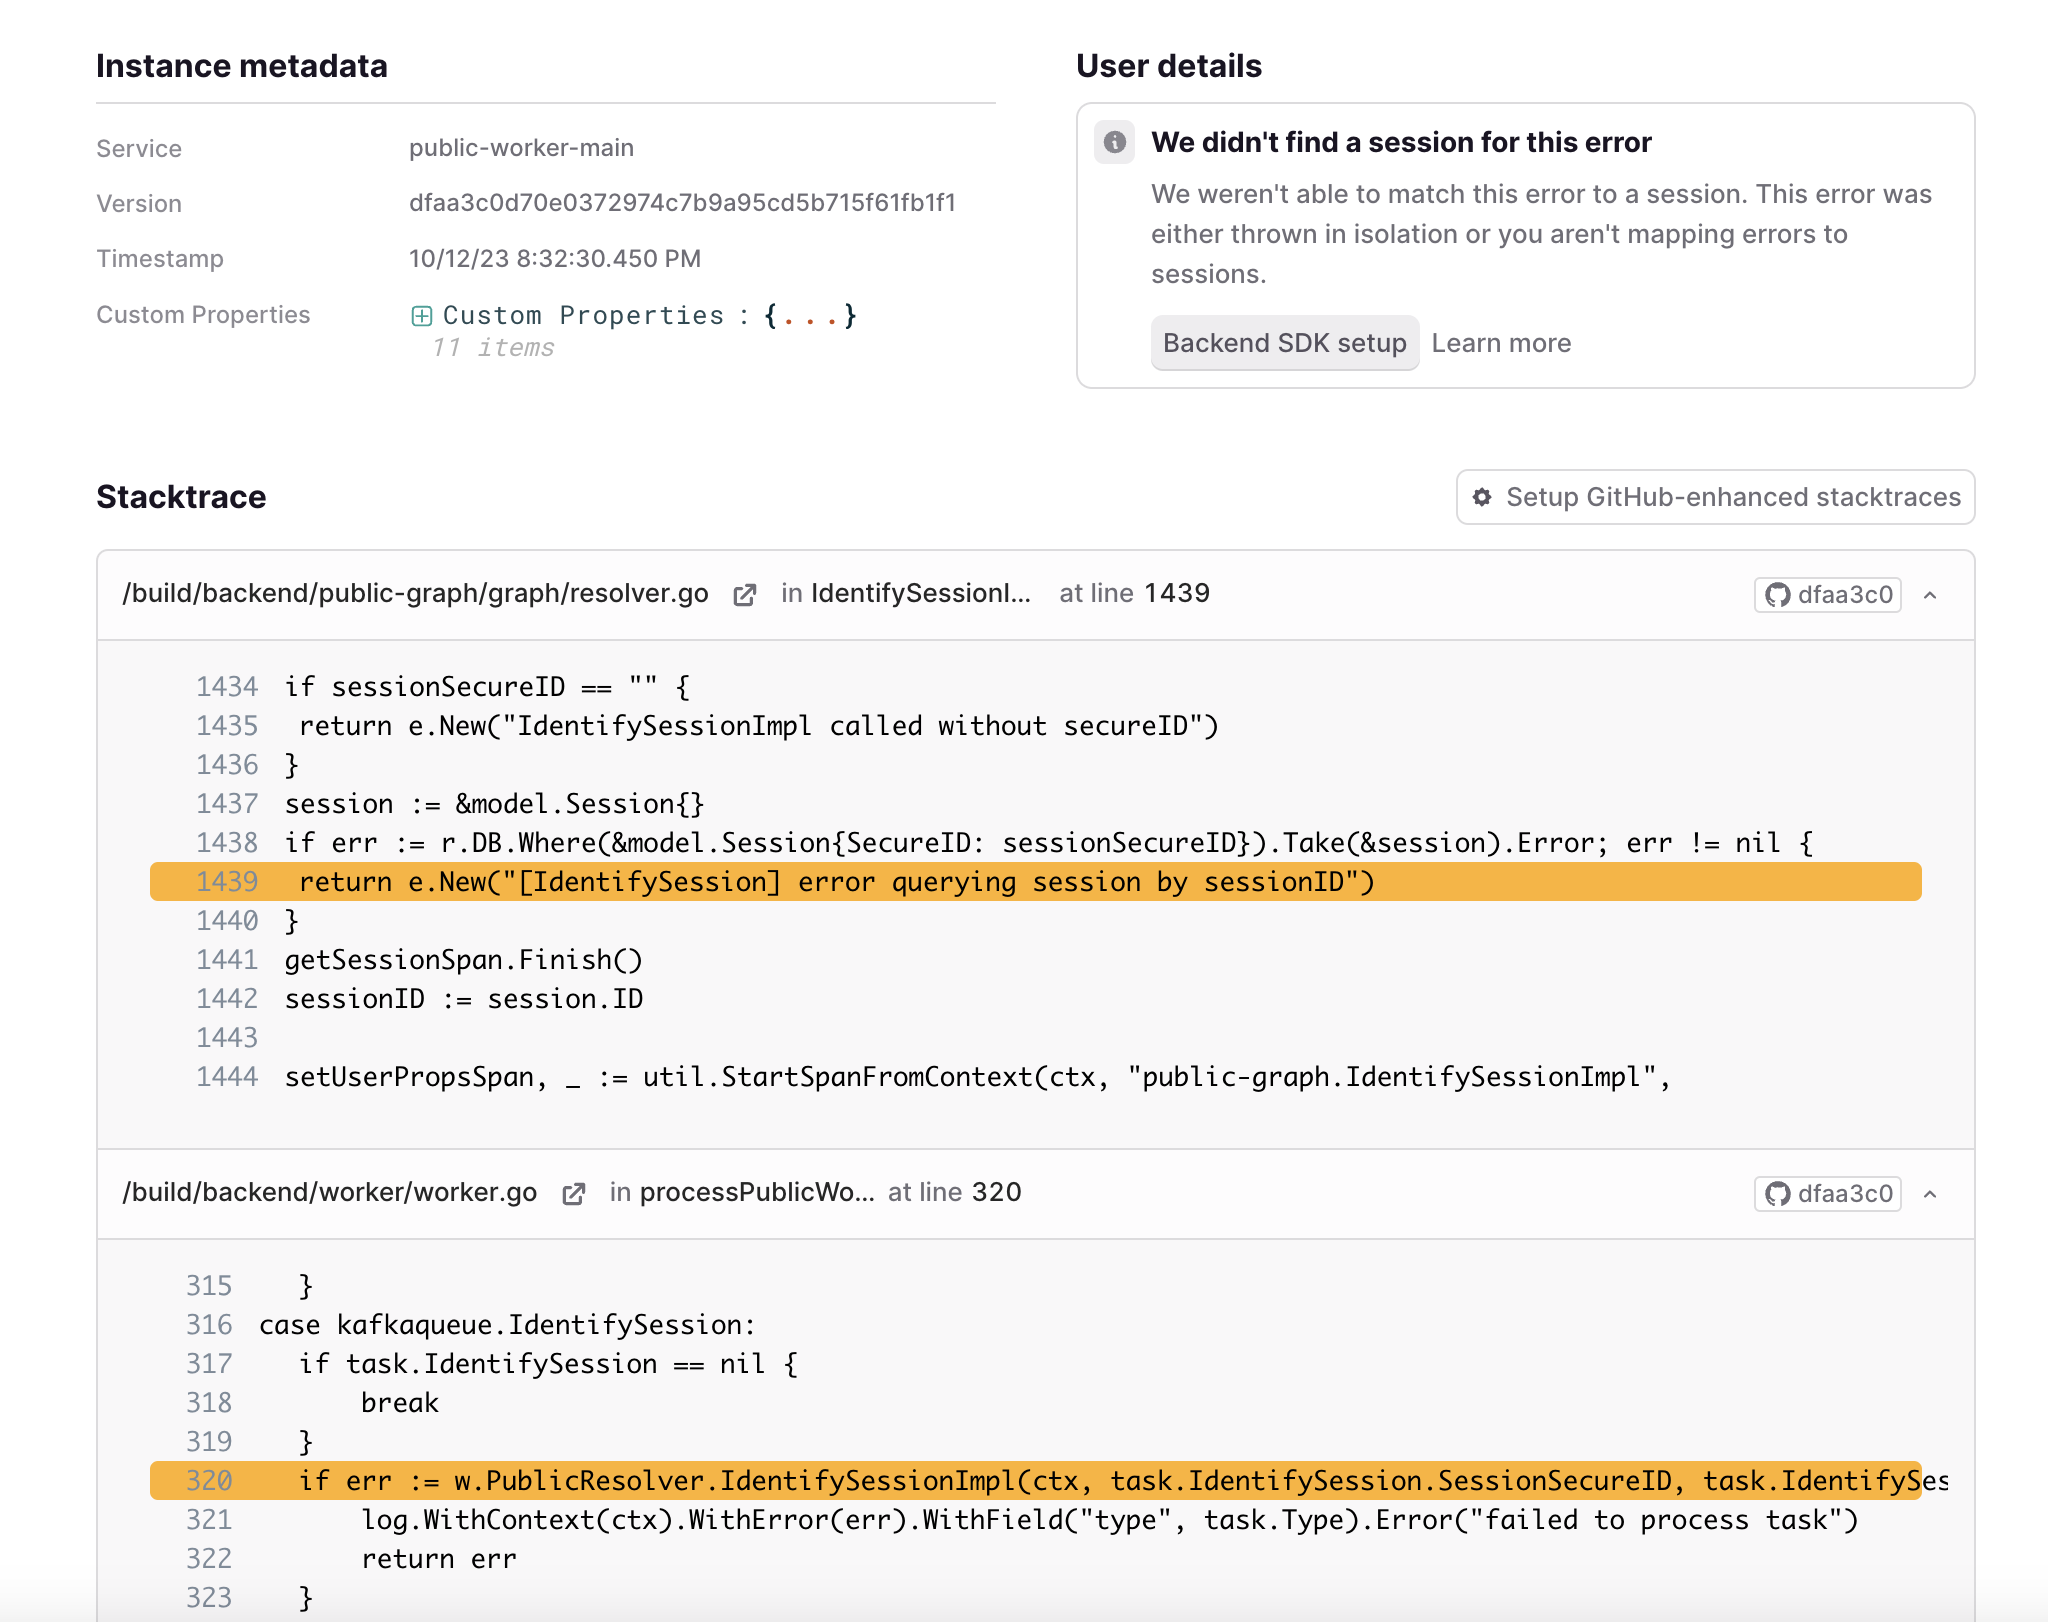Click code line 1444 setUserPropsSpan
This screenshot has width=2048, height=1622.
(978, 1077)
